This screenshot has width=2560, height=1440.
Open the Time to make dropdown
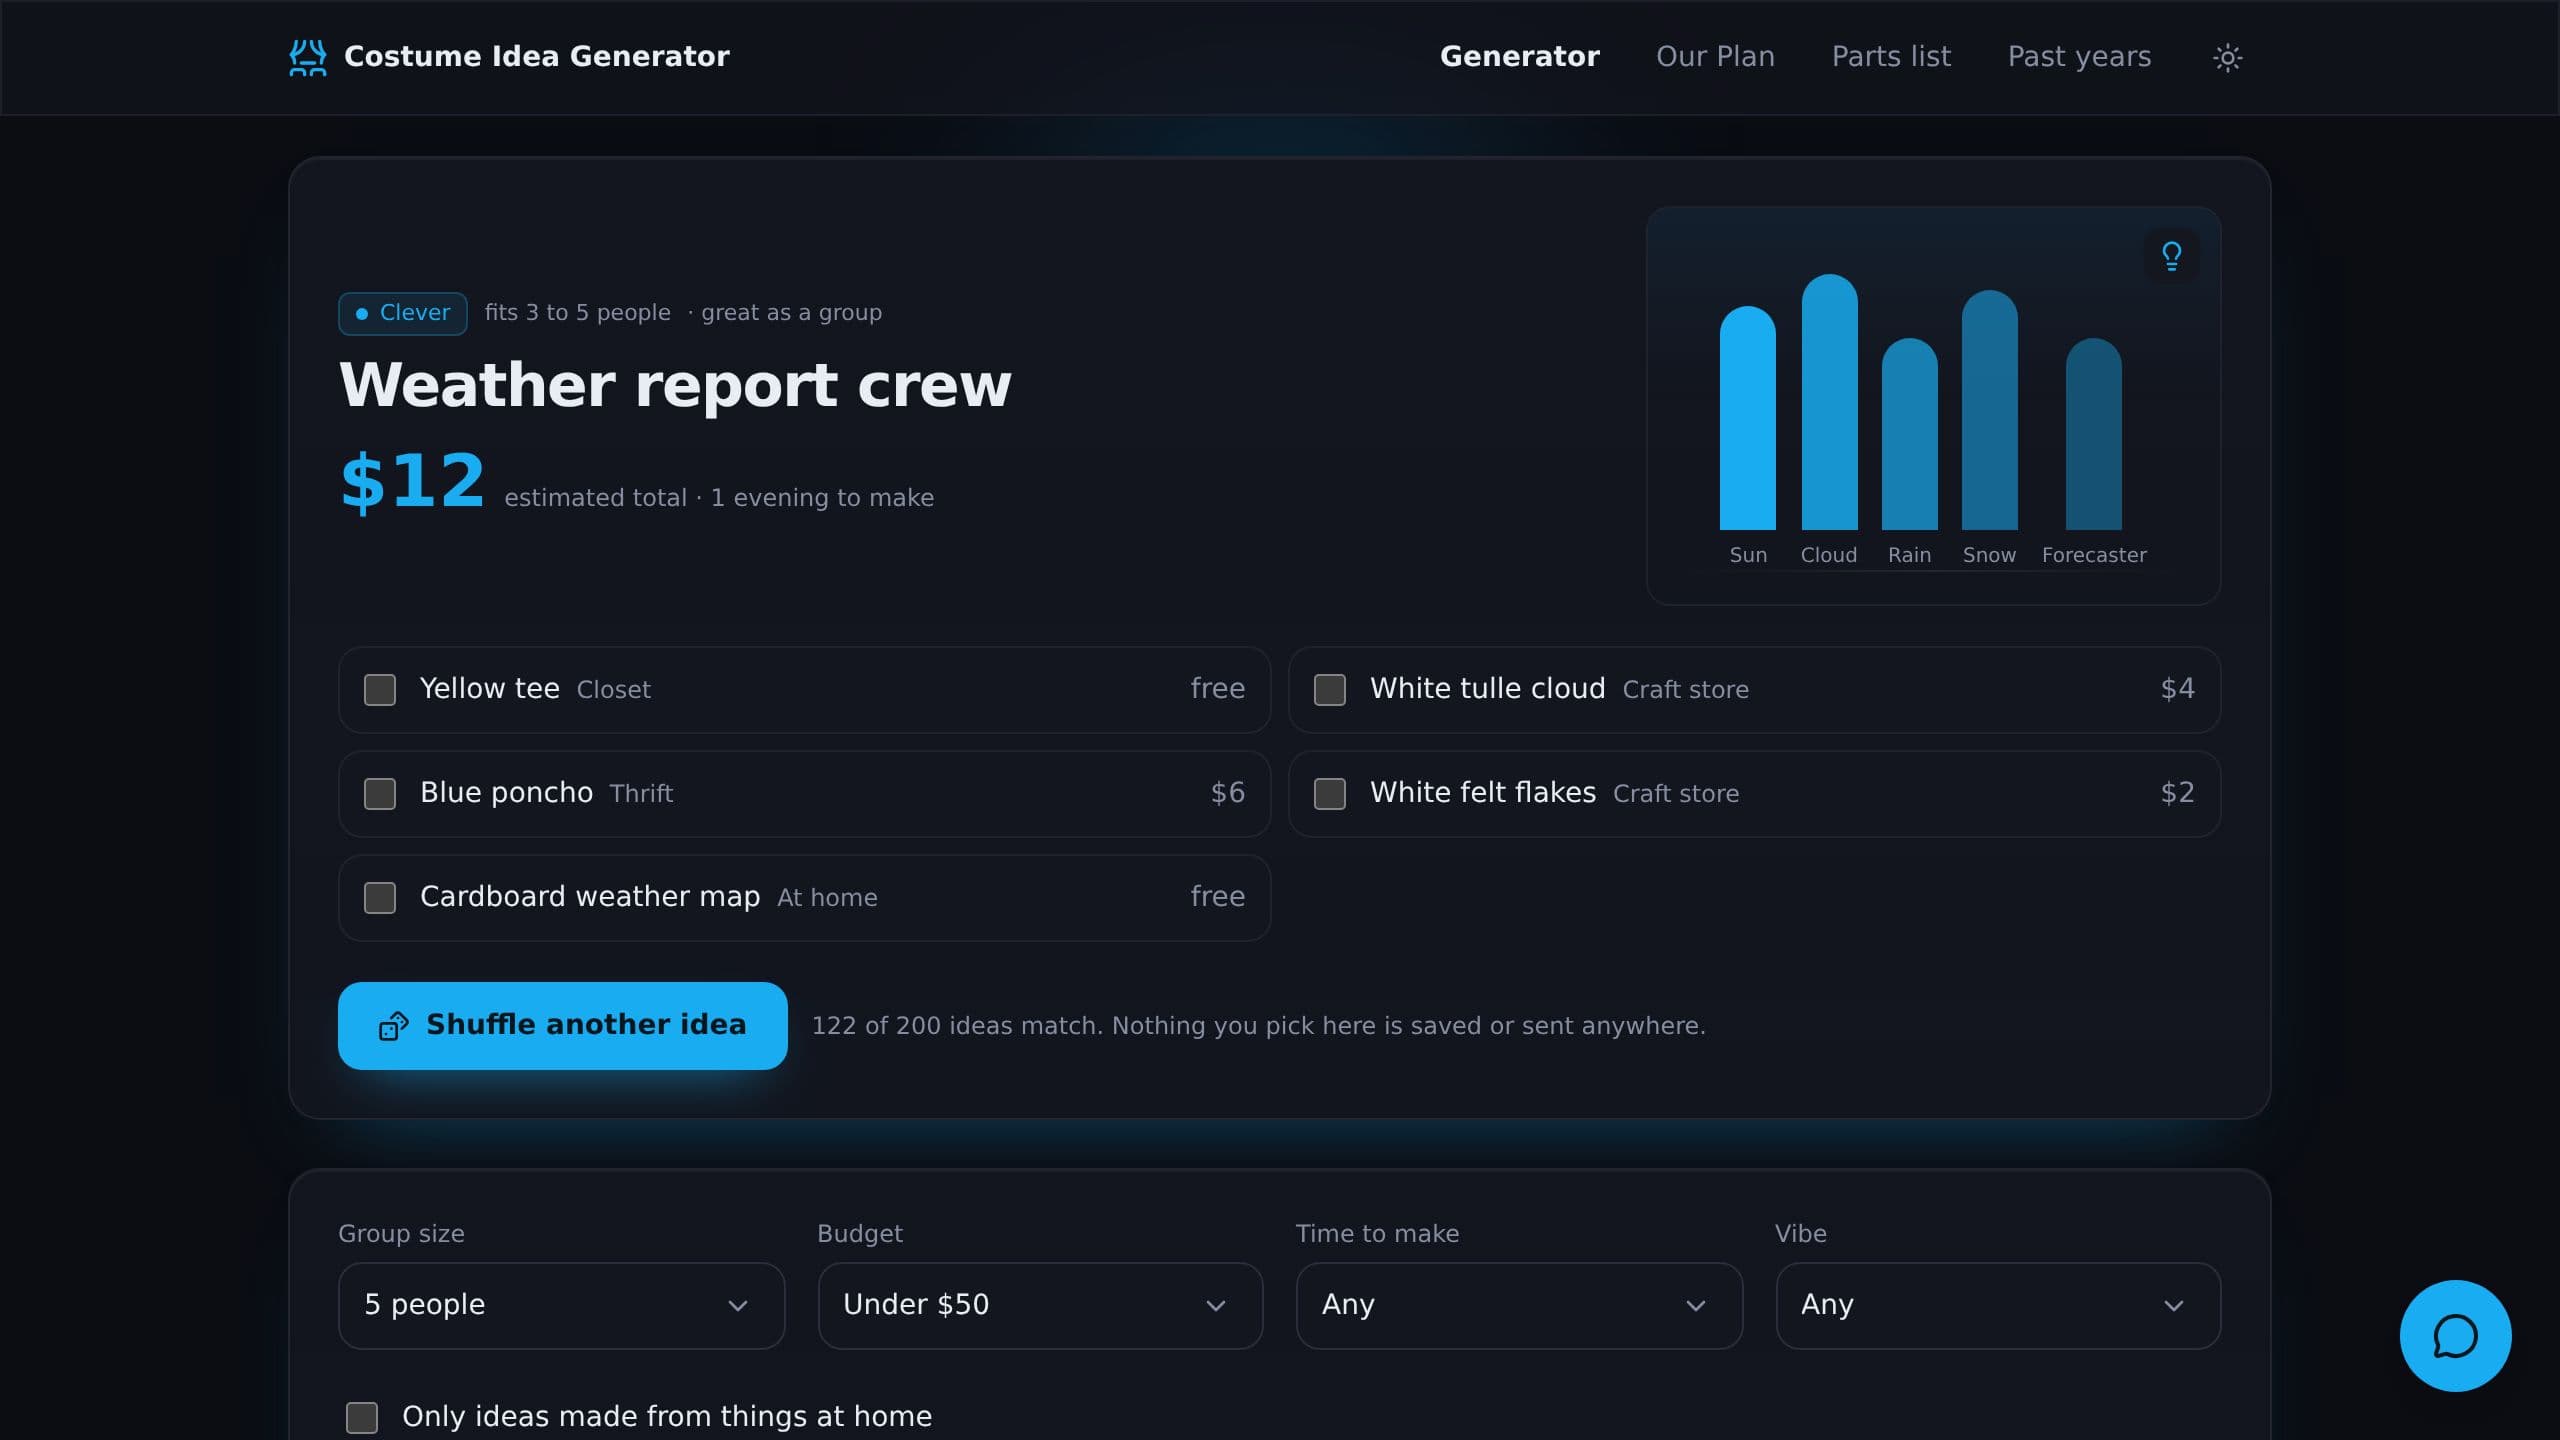1519,1305
